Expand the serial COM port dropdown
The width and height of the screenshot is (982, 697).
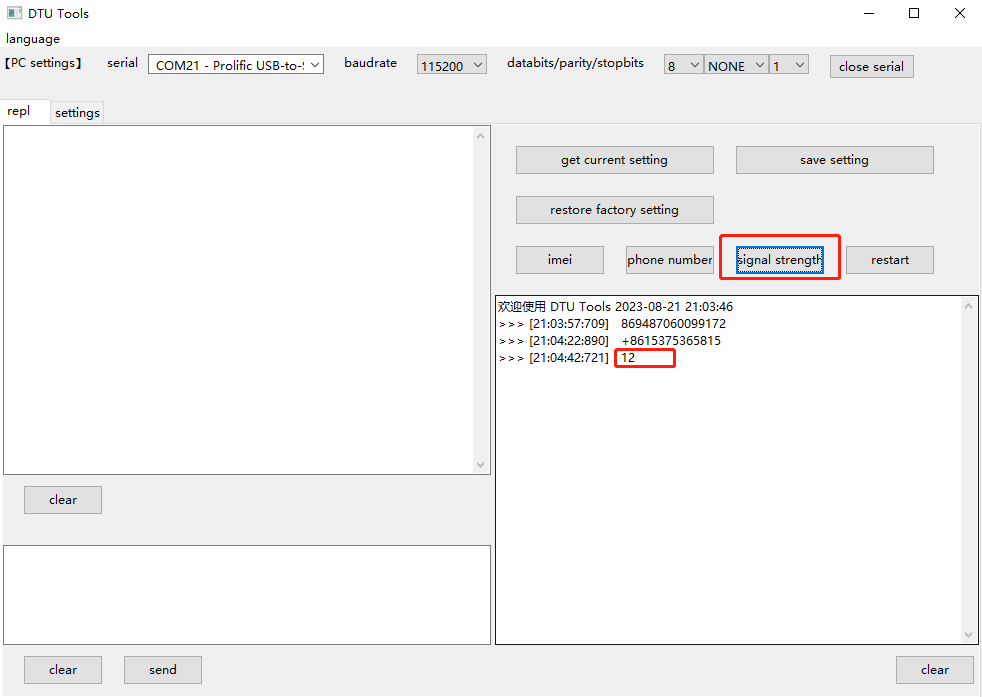(x=236, y=65)
